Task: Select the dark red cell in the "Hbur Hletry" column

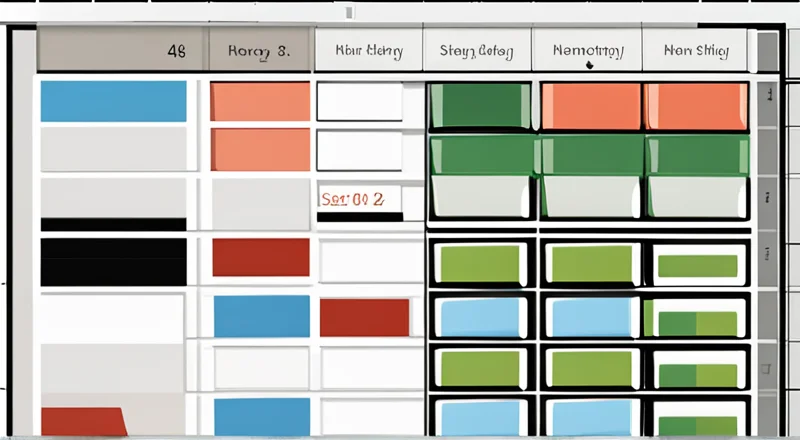Action: click(364, 318)
